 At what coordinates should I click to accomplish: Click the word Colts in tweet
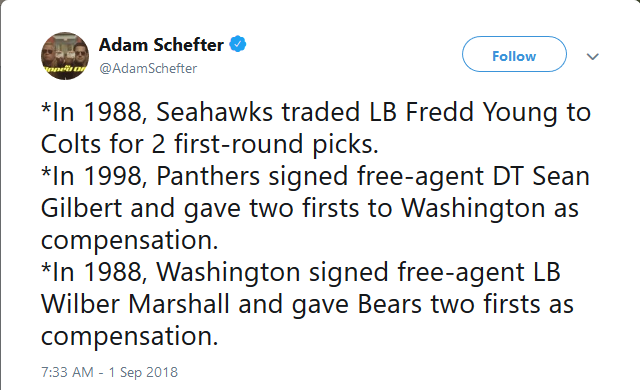(x=72, y=144)
